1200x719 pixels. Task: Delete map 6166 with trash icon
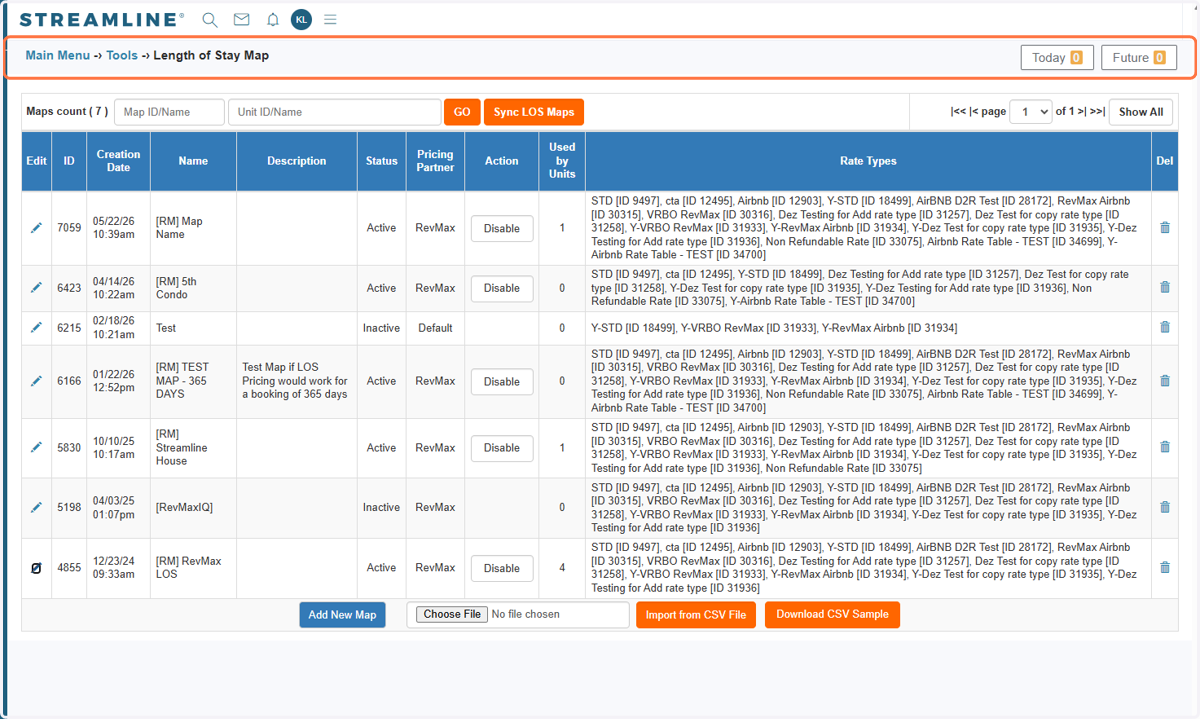pos(1164,381)
